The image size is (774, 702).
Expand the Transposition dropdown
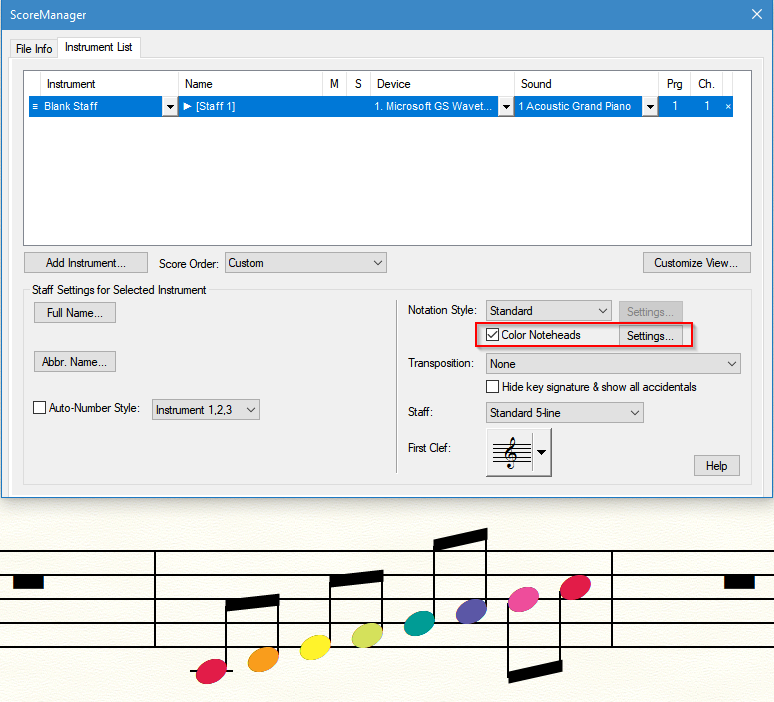pyautogui.click(x=613, y=364)
